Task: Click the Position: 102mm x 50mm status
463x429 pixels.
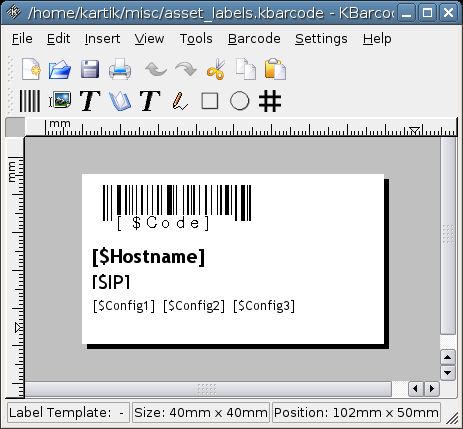Action: click(356, 413)
